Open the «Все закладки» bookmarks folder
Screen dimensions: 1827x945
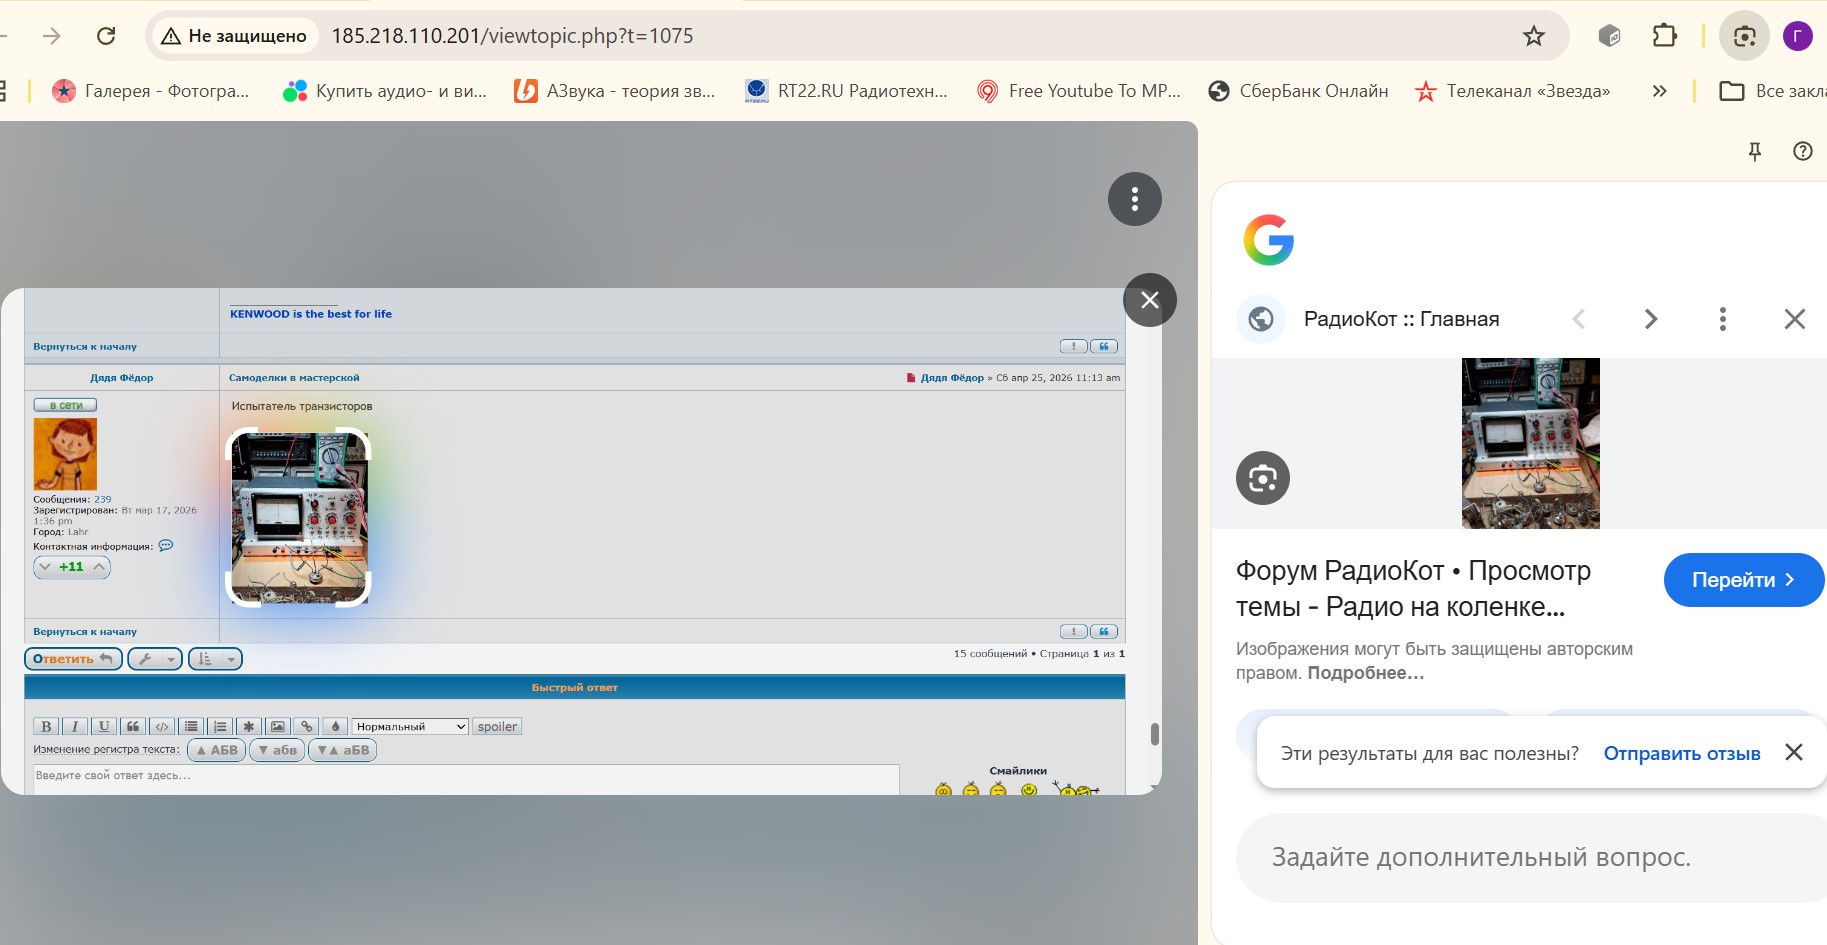coord(1772,91)
